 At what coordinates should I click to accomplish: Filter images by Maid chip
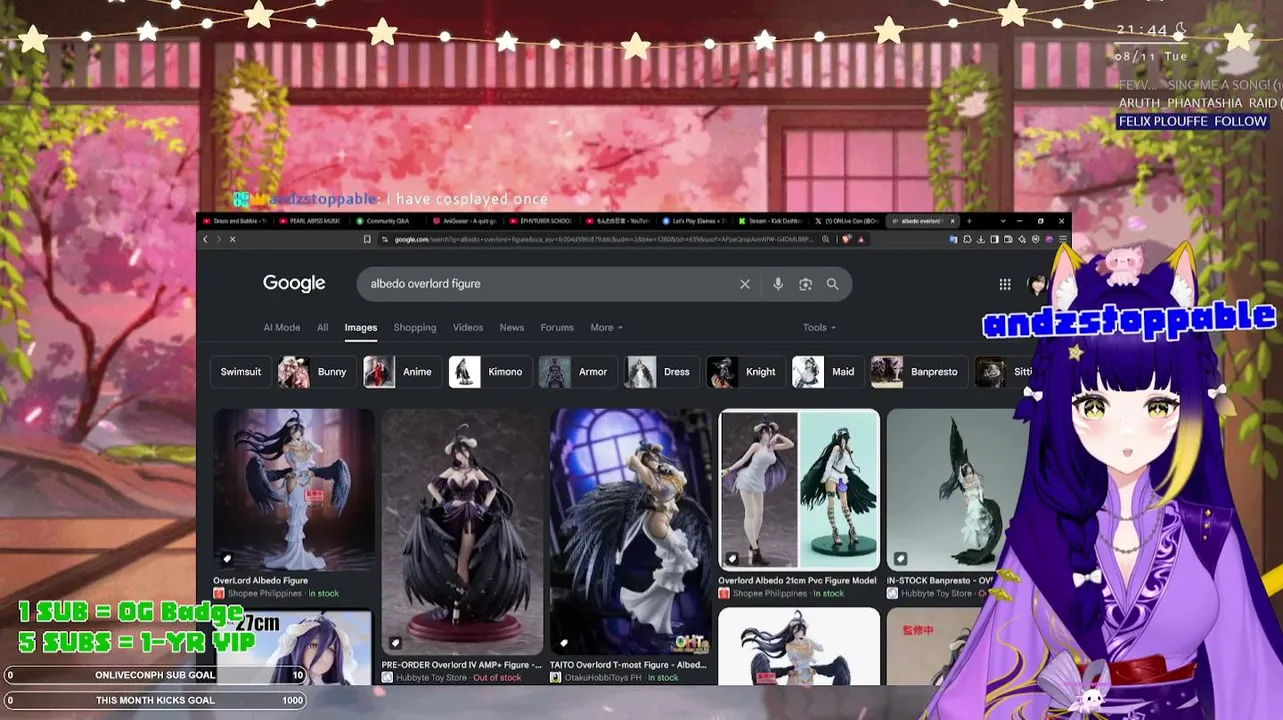click(x=827, y=372)
